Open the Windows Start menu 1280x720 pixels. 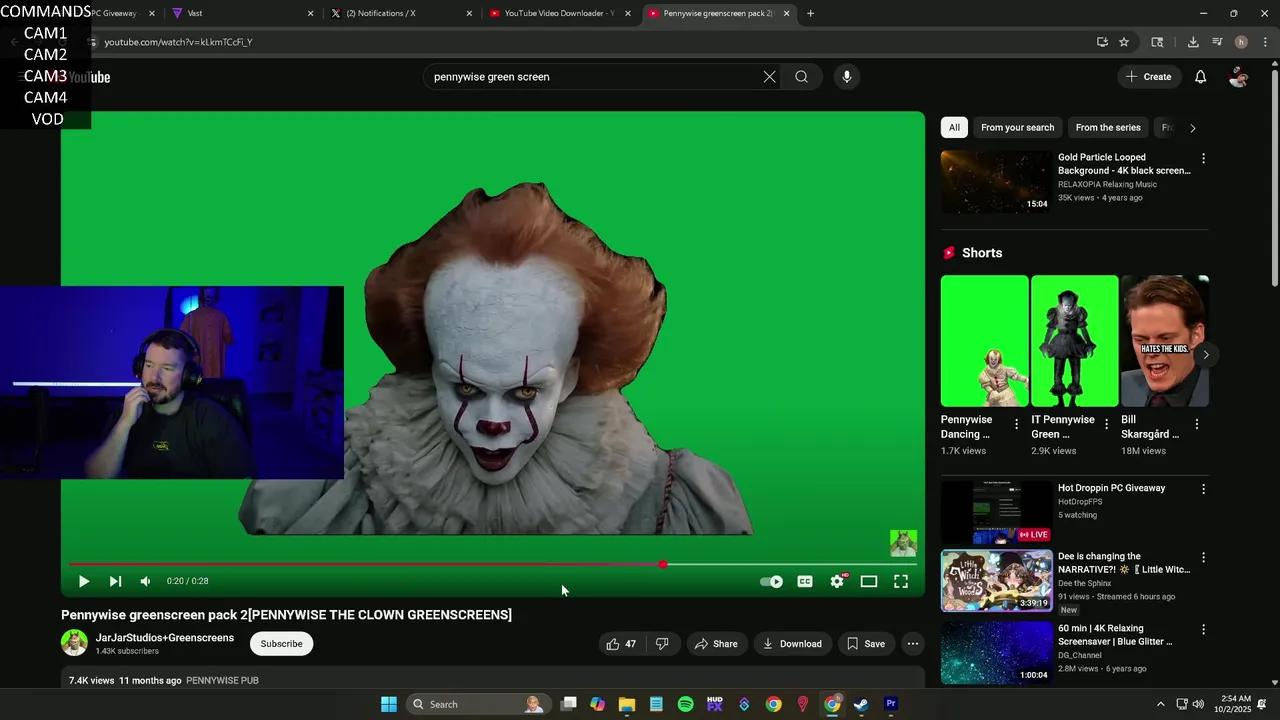(x=389, y=704)
